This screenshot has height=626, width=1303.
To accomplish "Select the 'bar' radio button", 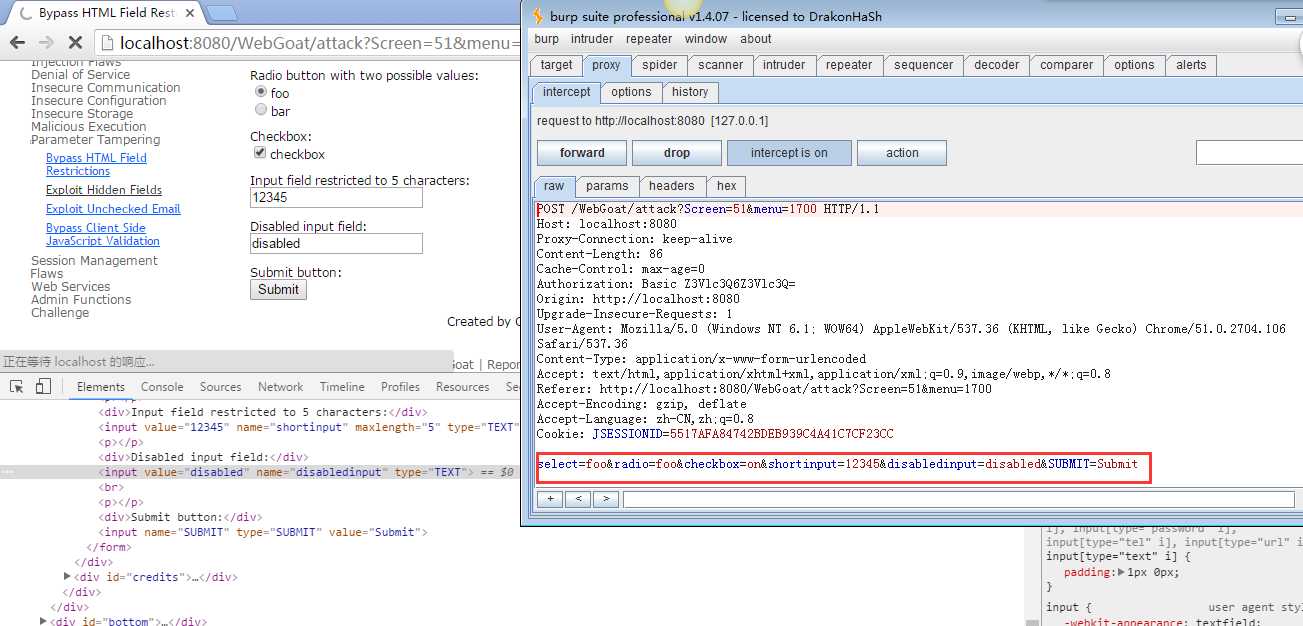I will 261,110.
